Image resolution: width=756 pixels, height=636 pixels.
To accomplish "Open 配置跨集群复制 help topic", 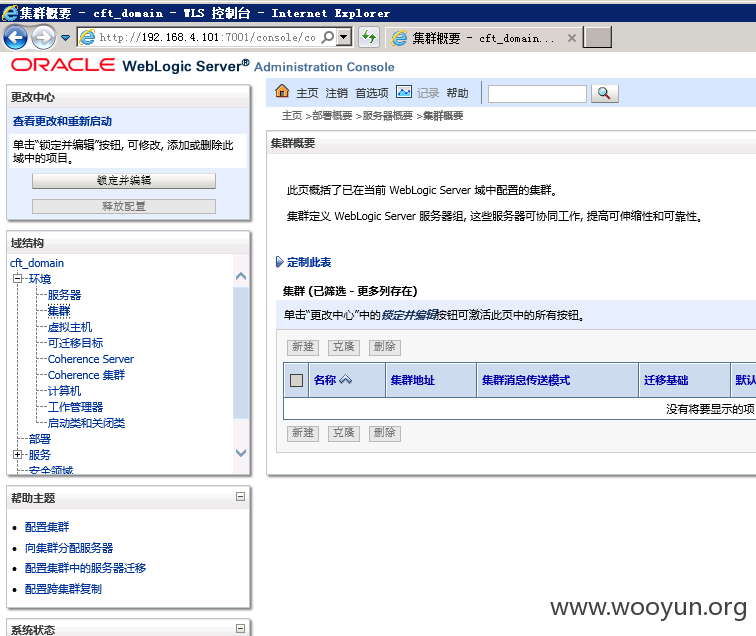I will (x=63, y=589).
